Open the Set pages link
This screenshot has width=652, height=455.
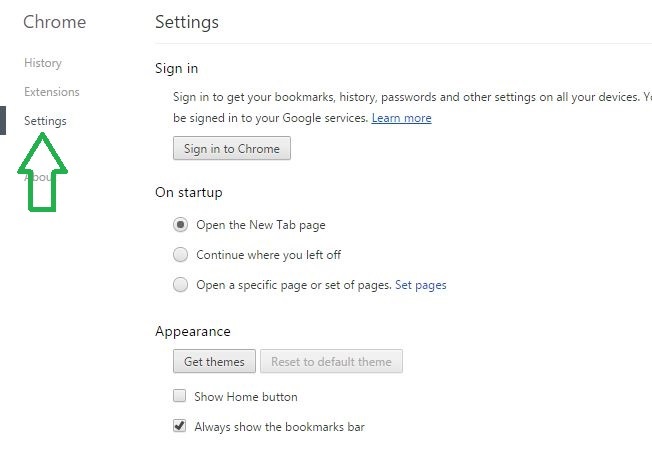[x=420, y=285]
